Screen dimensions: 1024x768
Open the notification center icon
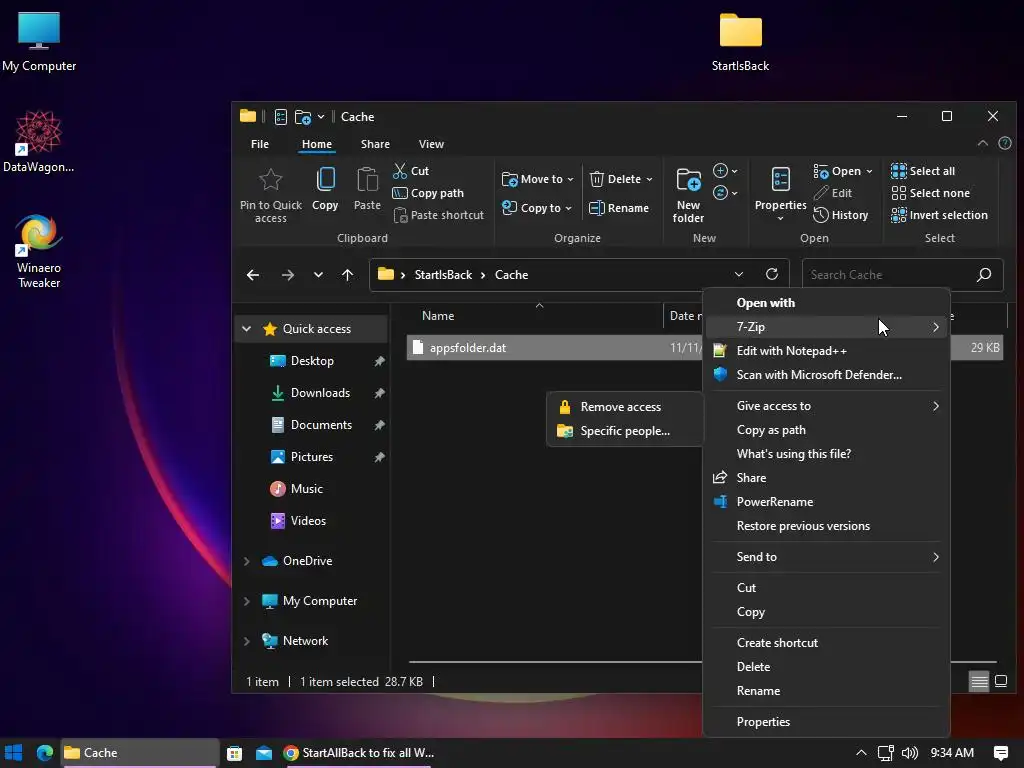coord(1000,753)
